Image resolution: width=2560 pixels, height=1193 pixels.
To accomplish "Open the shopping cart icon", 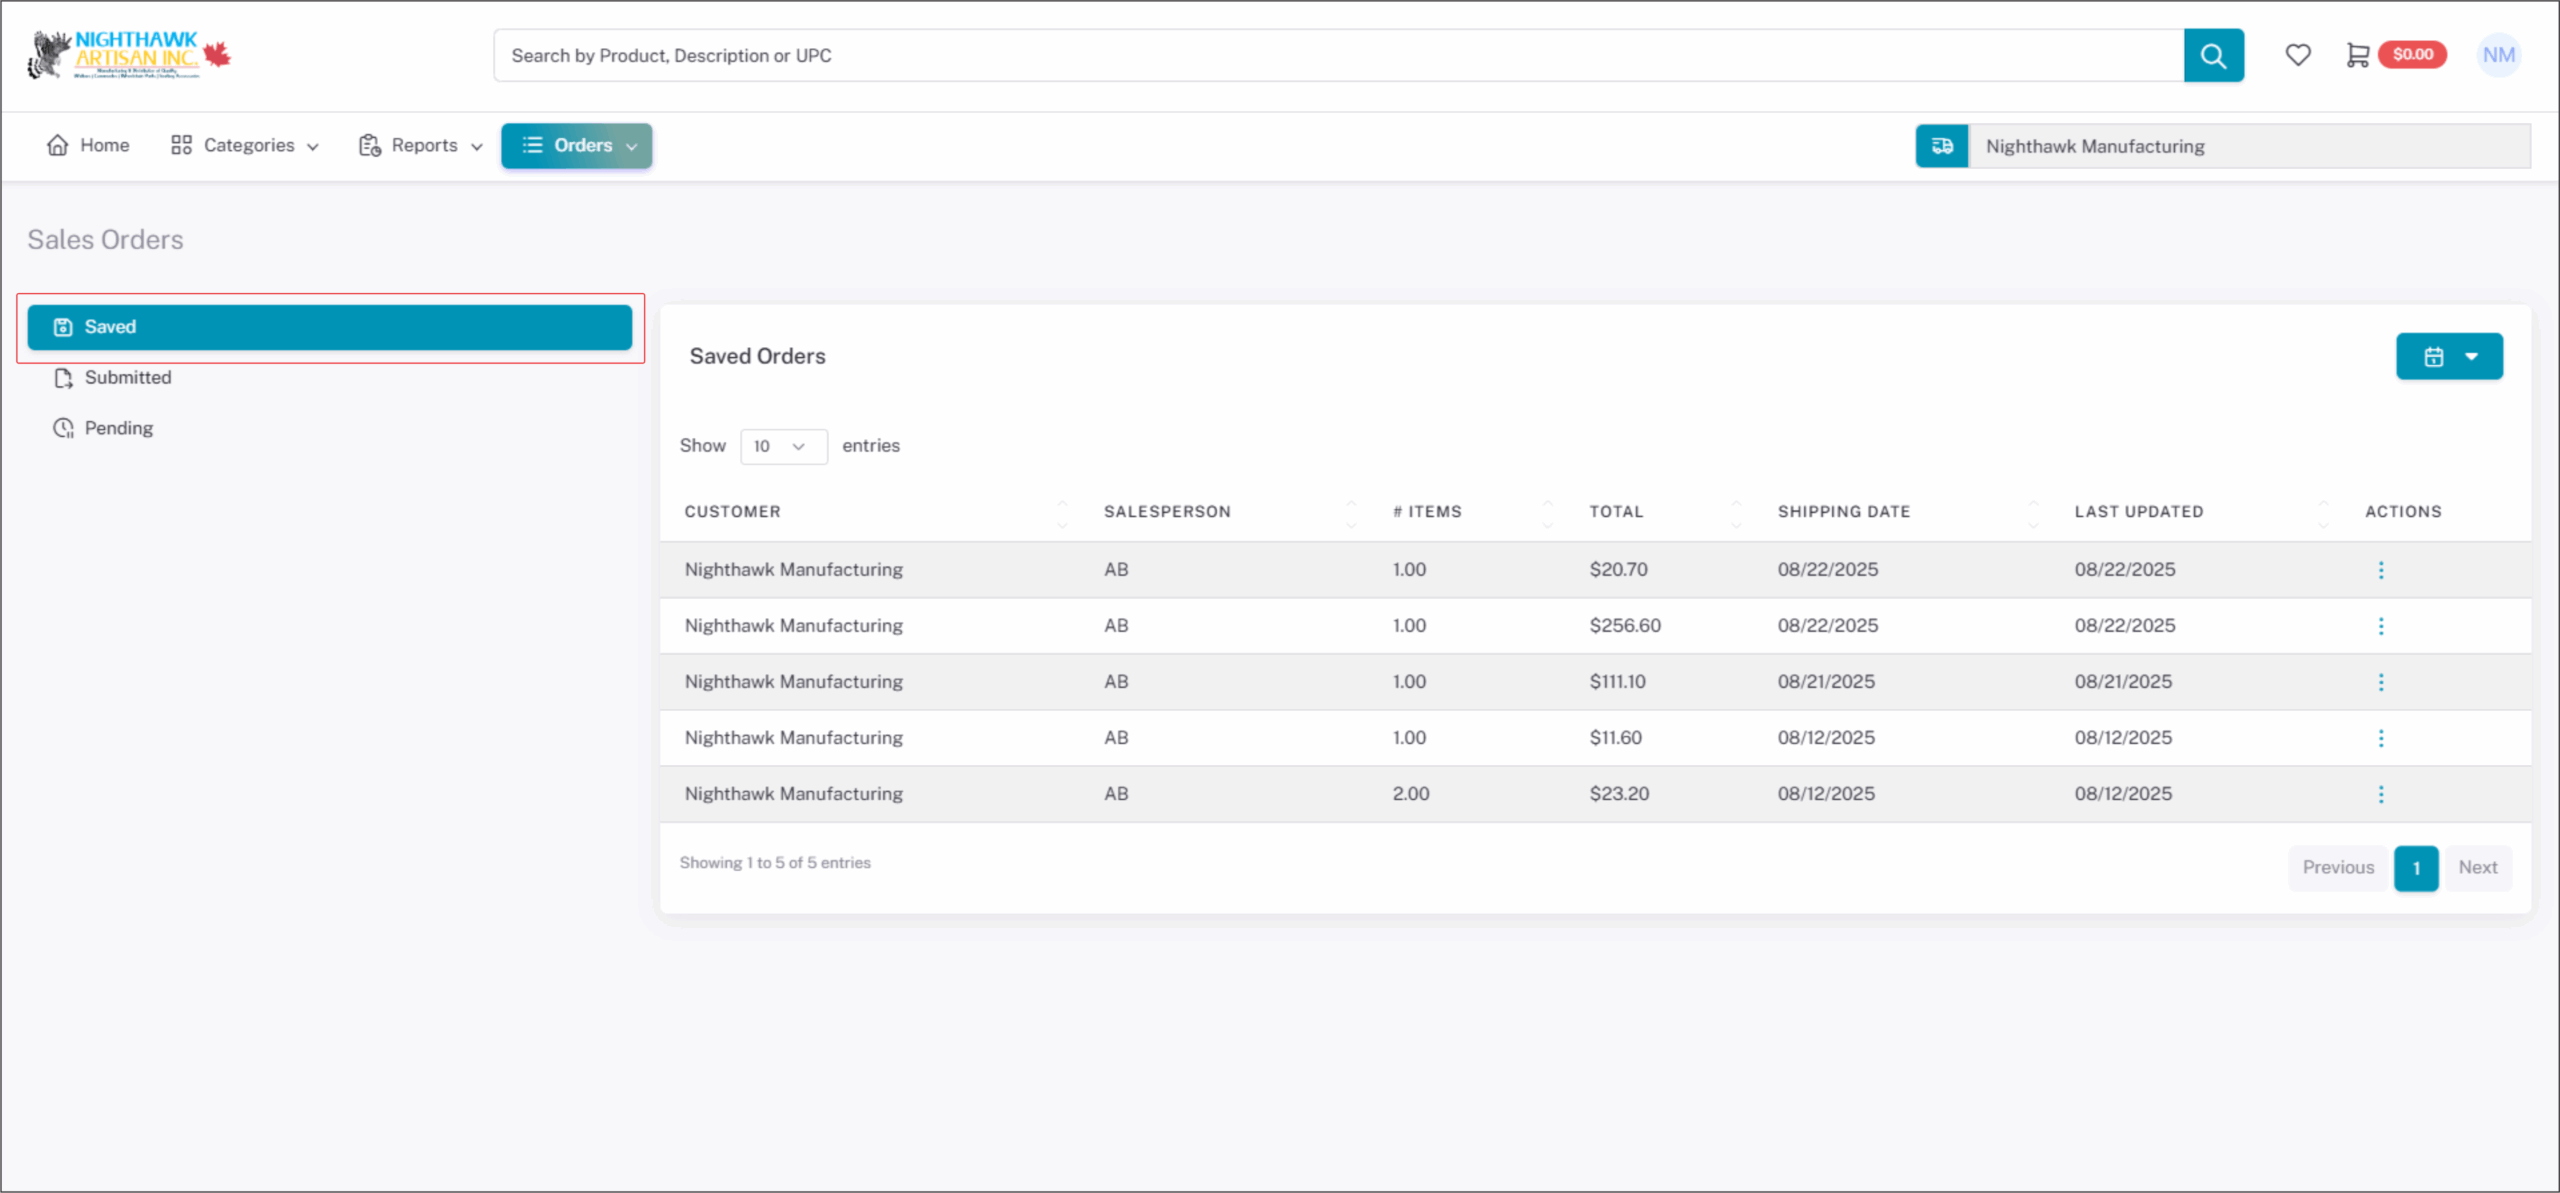I will coord(2357,55).
